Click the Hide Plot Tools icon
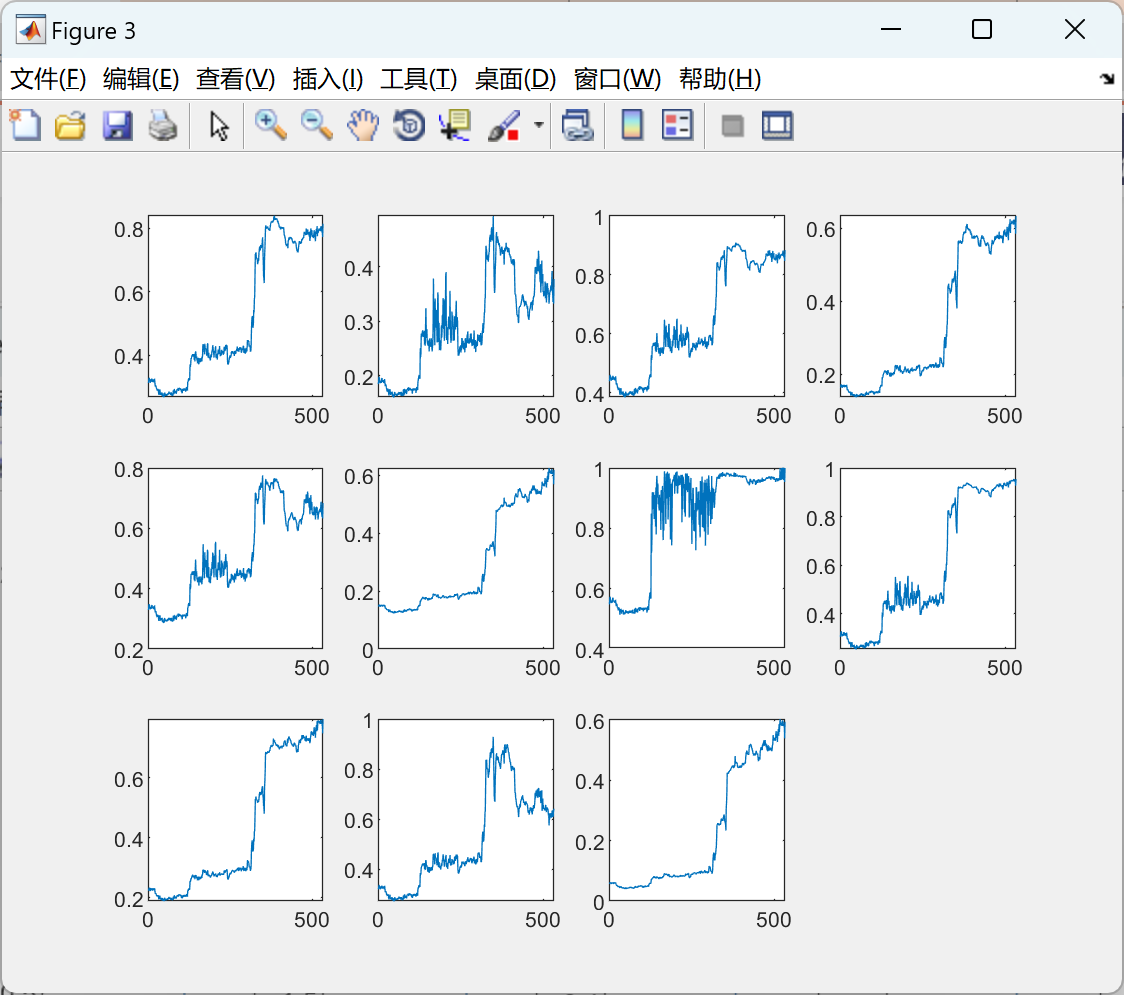Image resolution: width=1124 pixels, height=995 pixels. click(x=732, y=126)
